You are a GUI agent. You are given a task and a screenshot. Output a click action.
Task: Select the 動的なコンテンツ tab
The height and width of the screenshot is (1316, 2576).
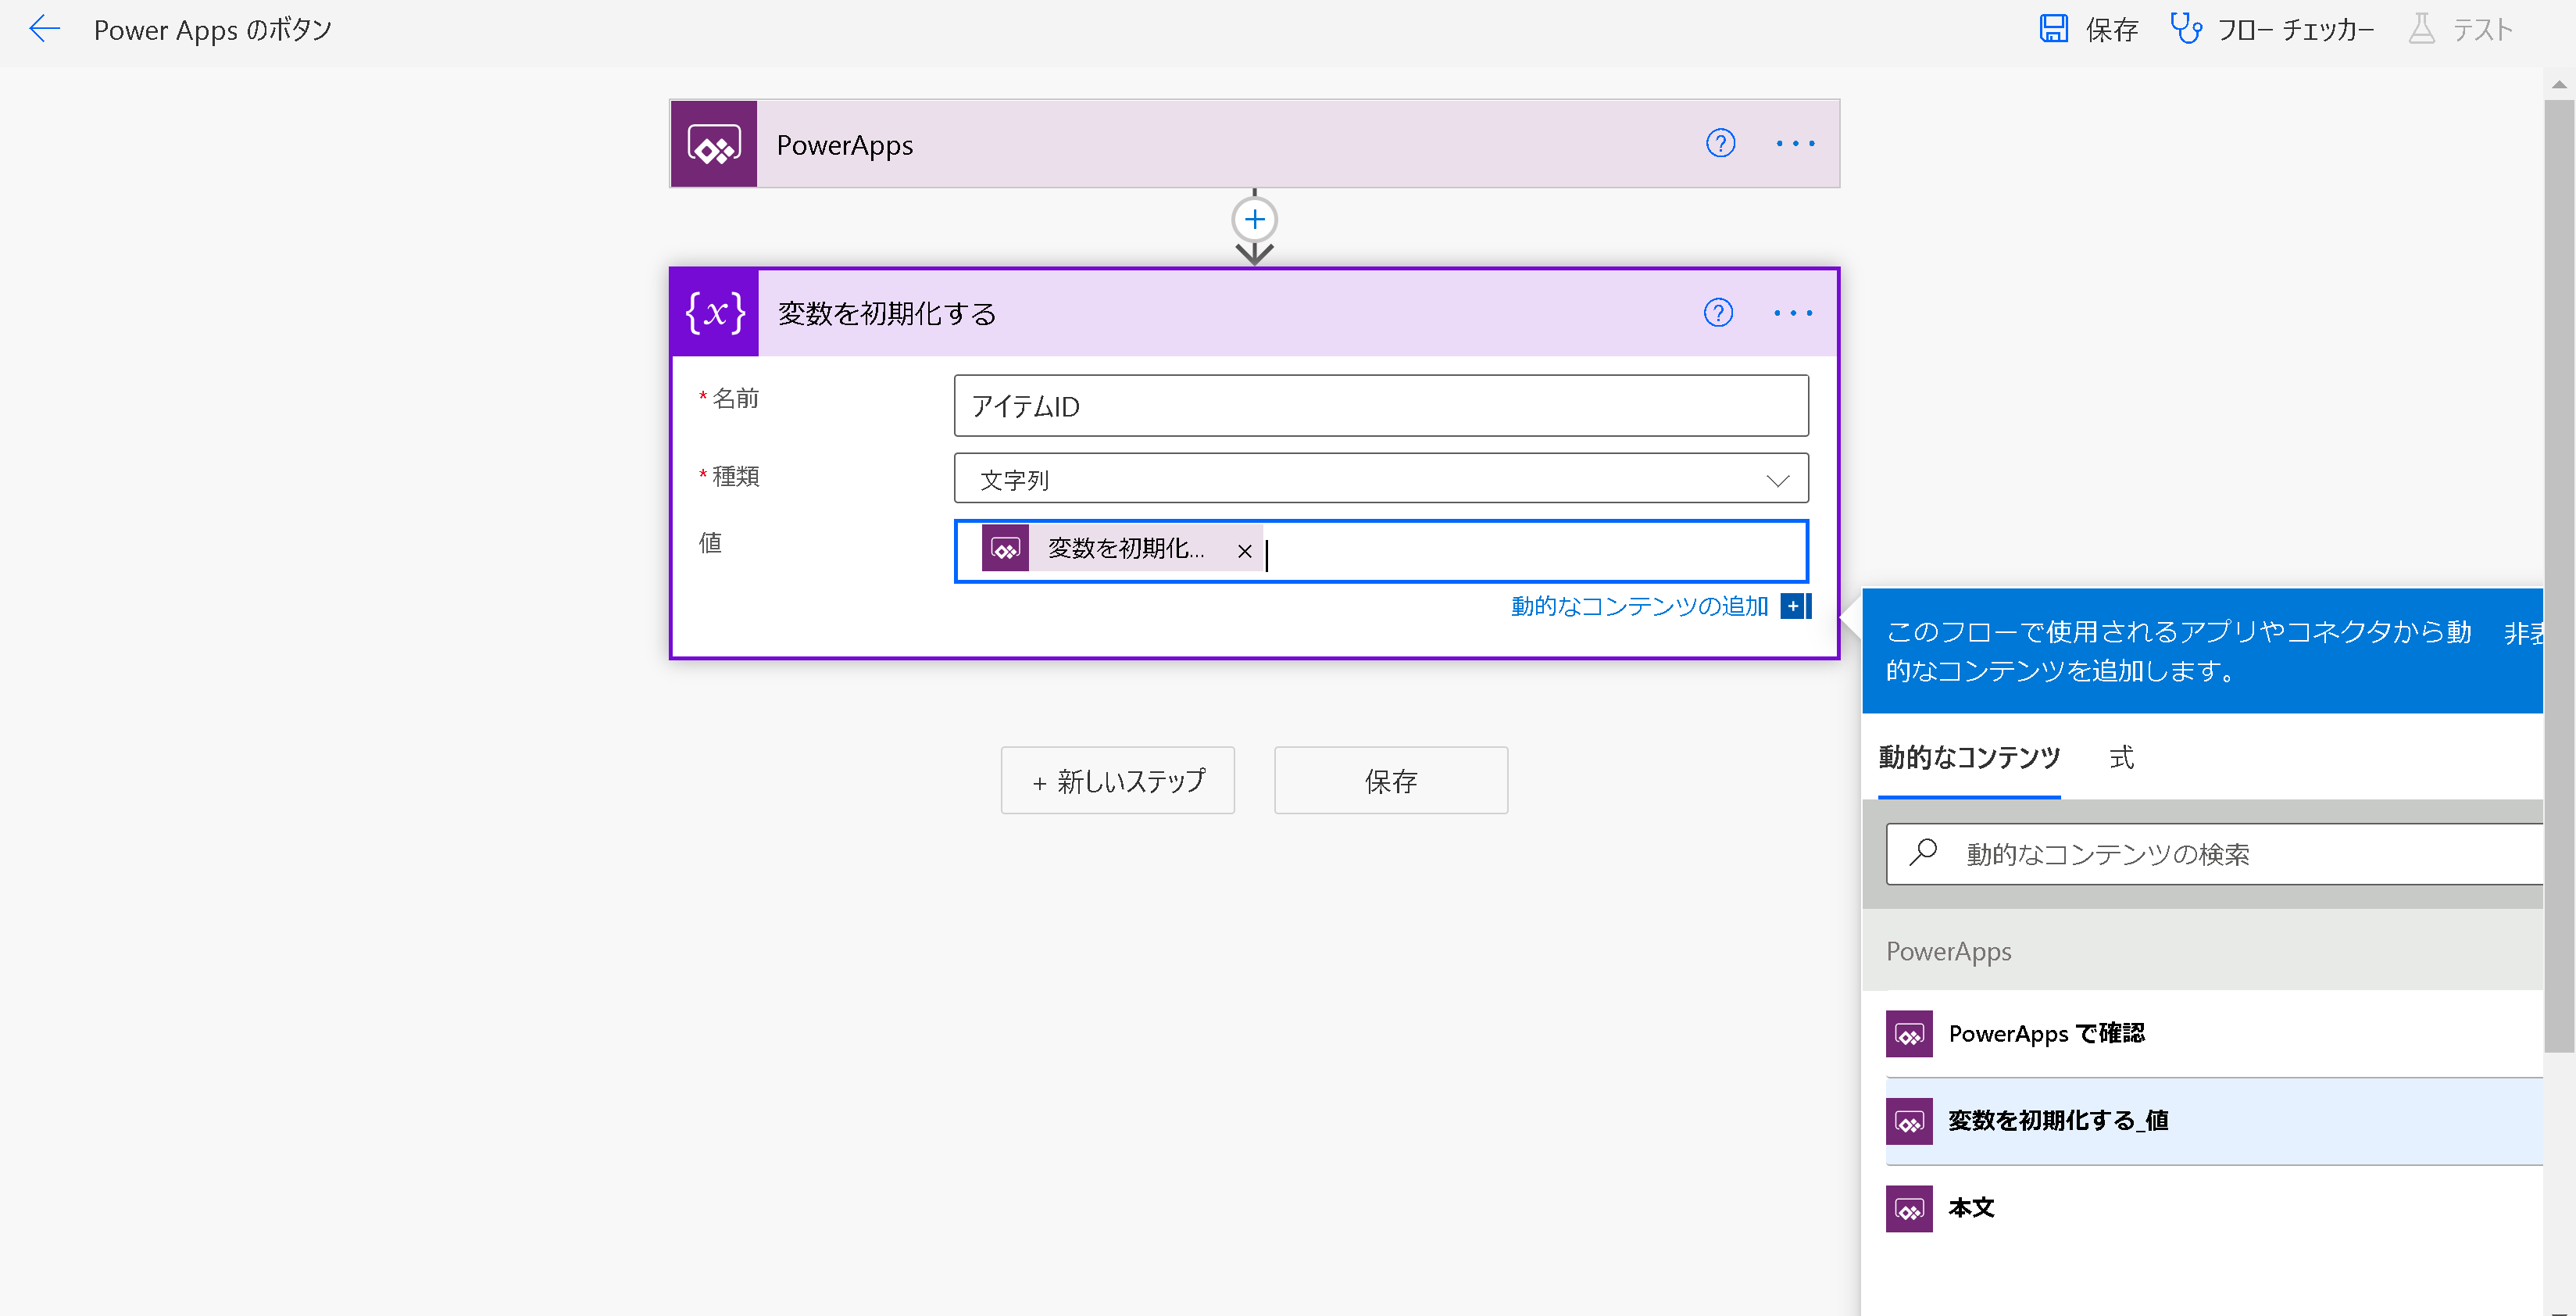click(1968, 757)
